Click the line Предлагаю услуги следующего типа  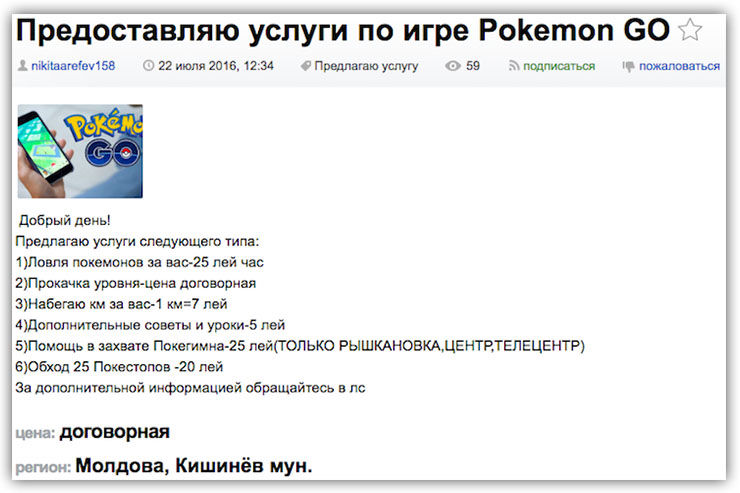tap(137, 242)
